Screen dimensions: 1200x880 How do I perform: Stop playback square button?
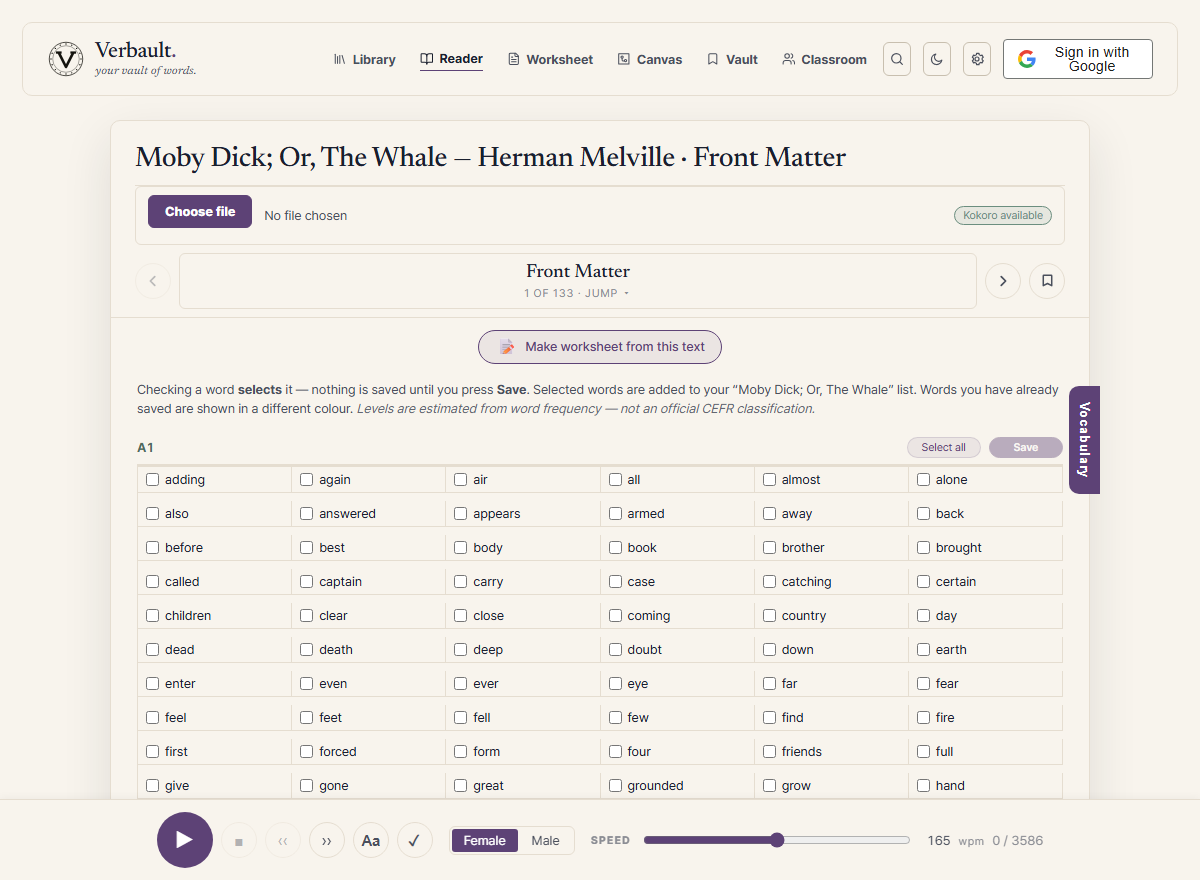(239, 841)
